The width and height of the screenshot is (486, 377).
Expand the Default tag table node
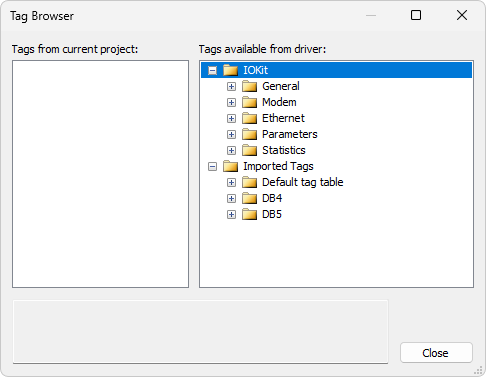231,182
